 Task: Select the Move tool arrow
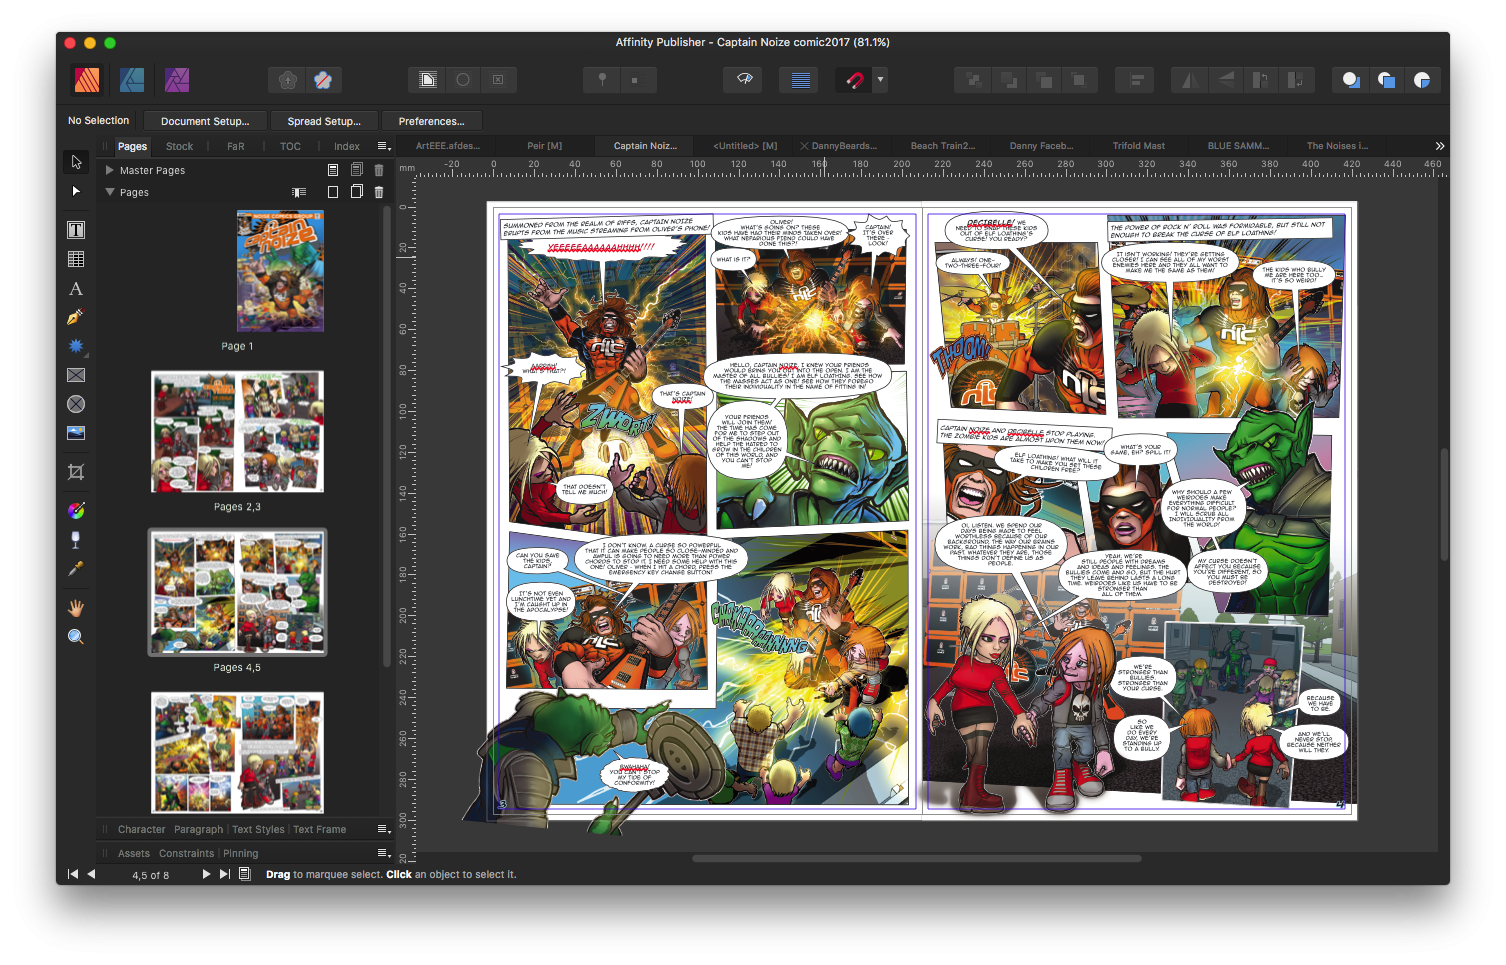(x=76, y=162)
